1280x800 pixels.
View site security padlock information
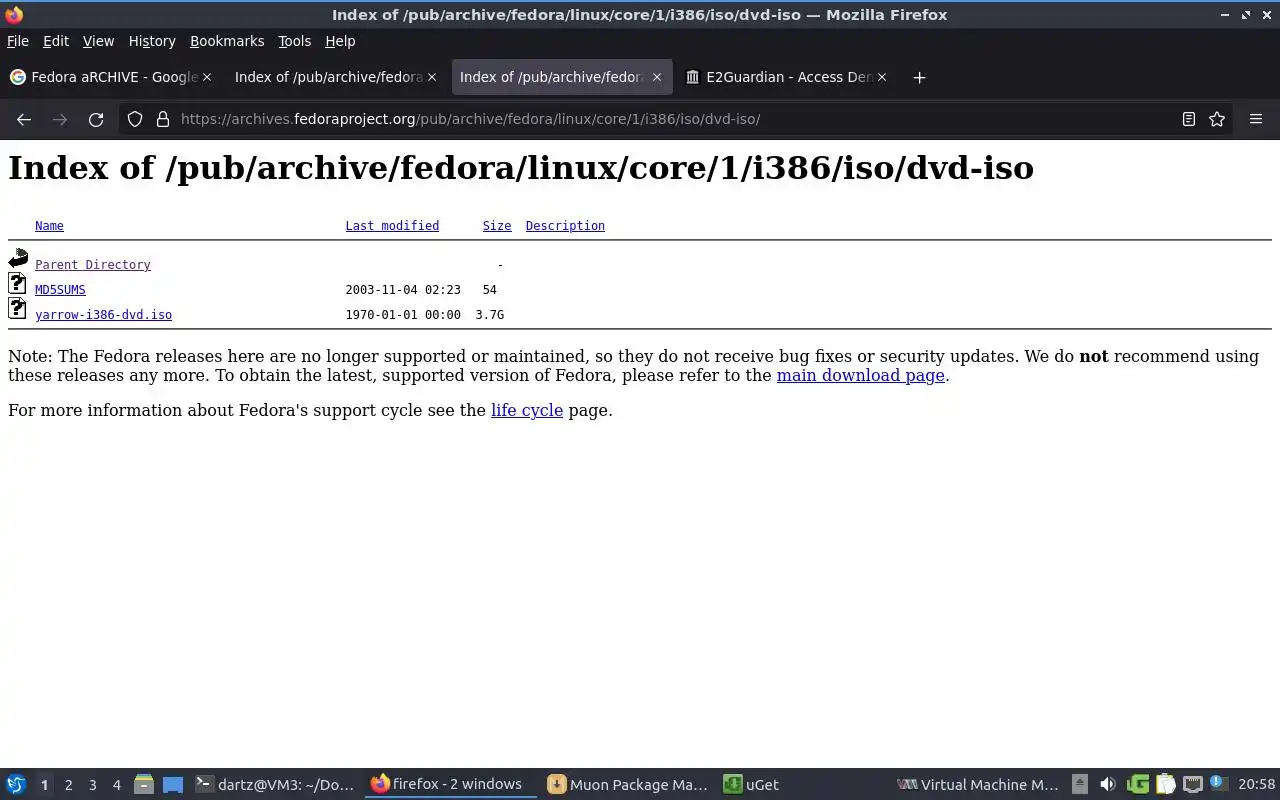pos(163,119)
